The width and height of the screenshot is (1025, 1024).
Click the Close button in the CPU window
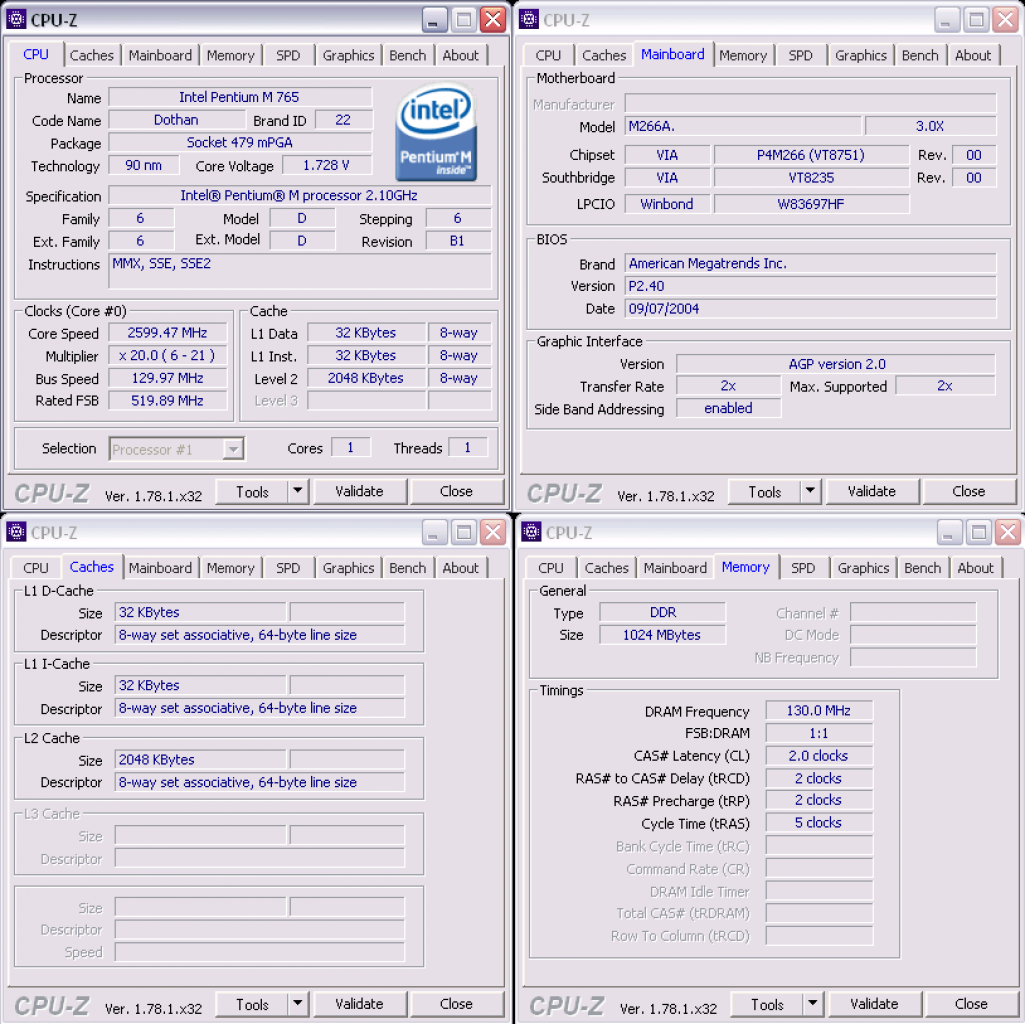[456, 491]
